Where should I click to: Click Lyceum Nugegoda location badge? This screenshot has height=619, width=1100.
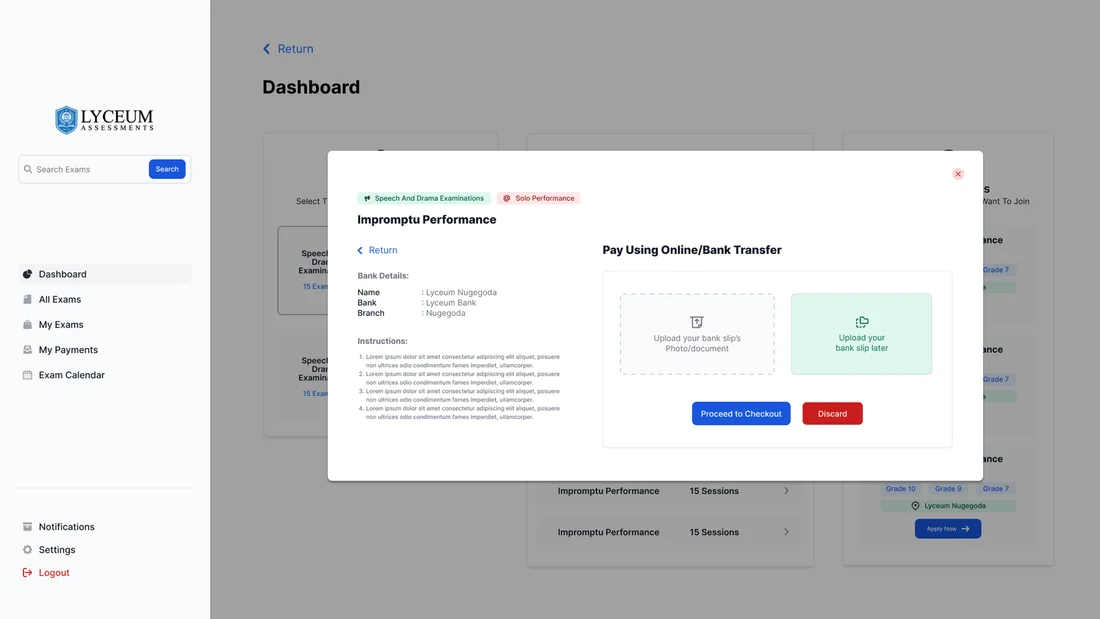[x=948, y=506]
